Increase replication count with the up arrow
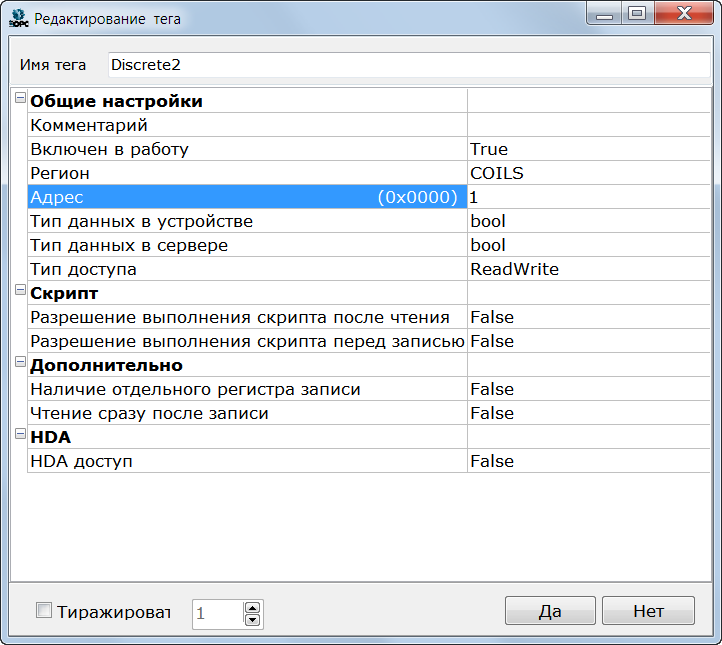Image resolution: width=722 pixels, height=645 pixels. coord(252,606)
